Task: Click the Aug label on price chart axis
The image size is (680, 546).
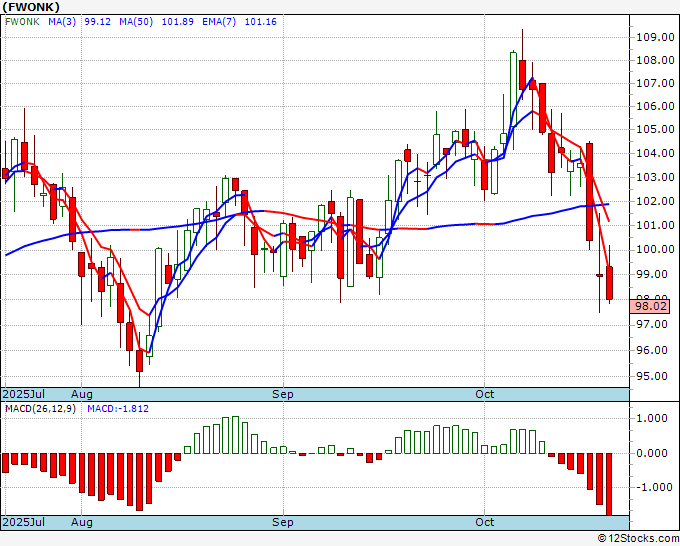Action: tap(82, 394)
